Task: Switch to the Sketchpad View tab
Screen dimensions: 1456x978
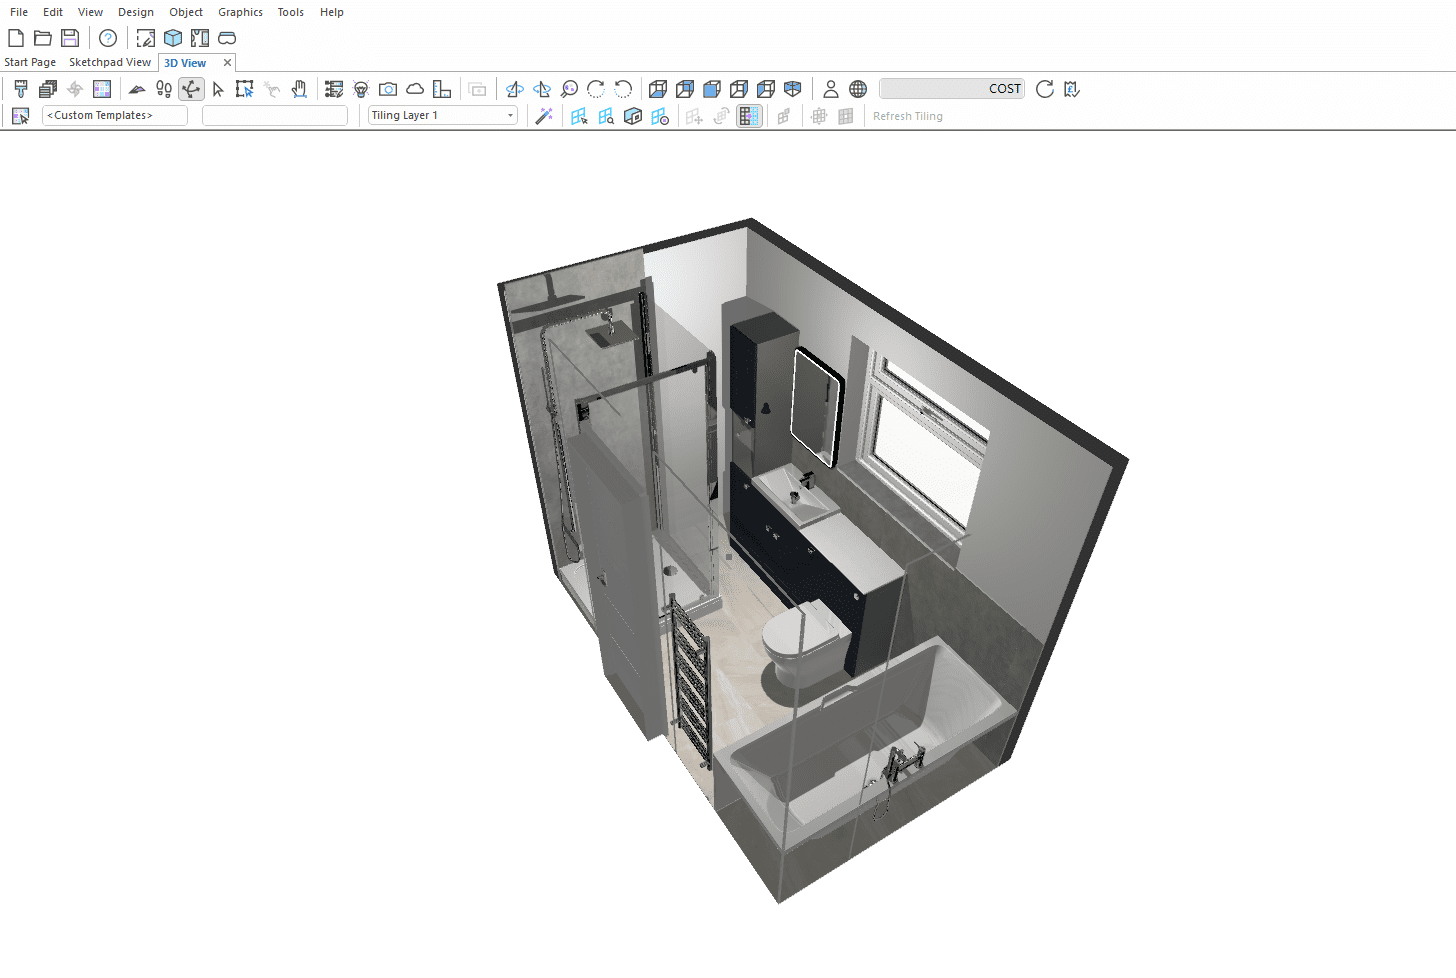Action: (x=110, y=62)
